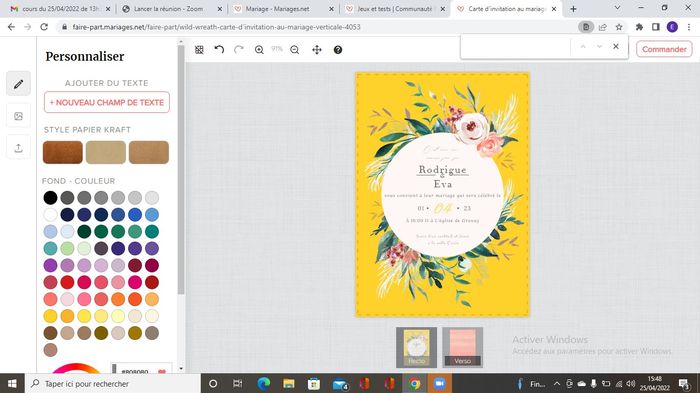Select the Eva name text on card
The image size is (700, 393).
[x=443, y=184]
